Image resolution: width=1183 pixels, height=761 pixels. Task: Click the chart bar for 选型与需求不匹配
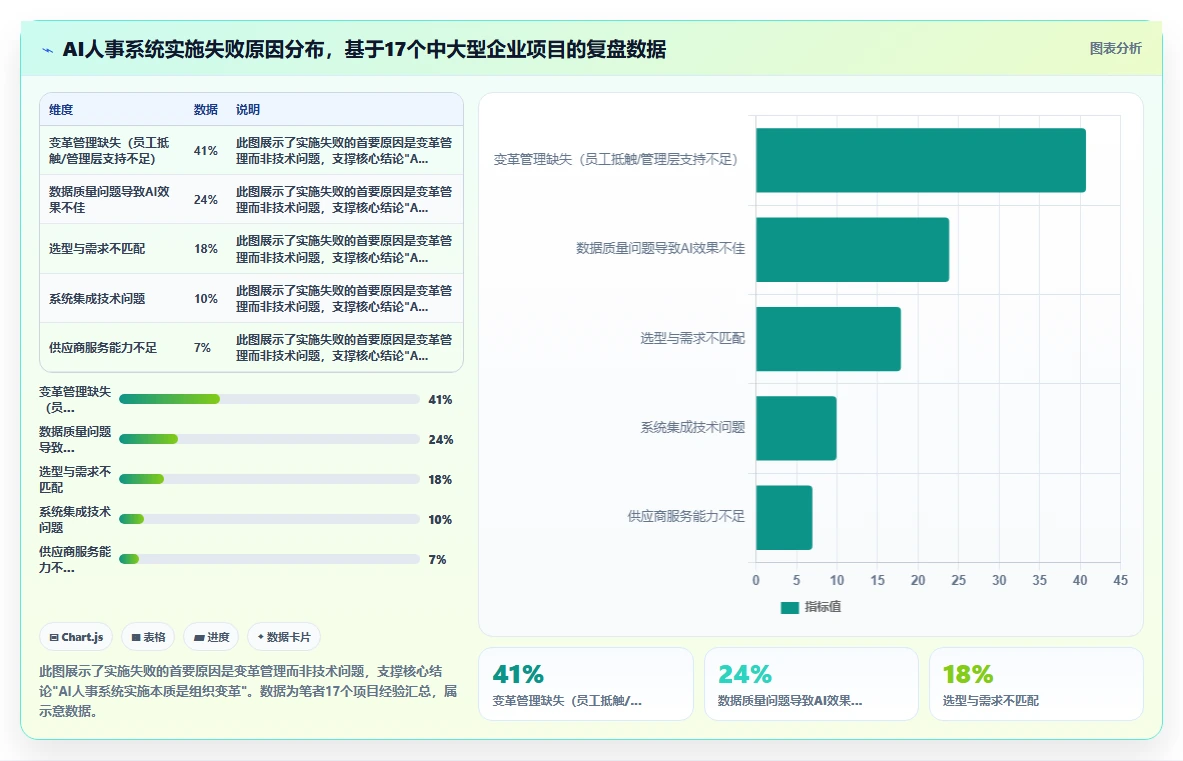[x=828, y=339]
